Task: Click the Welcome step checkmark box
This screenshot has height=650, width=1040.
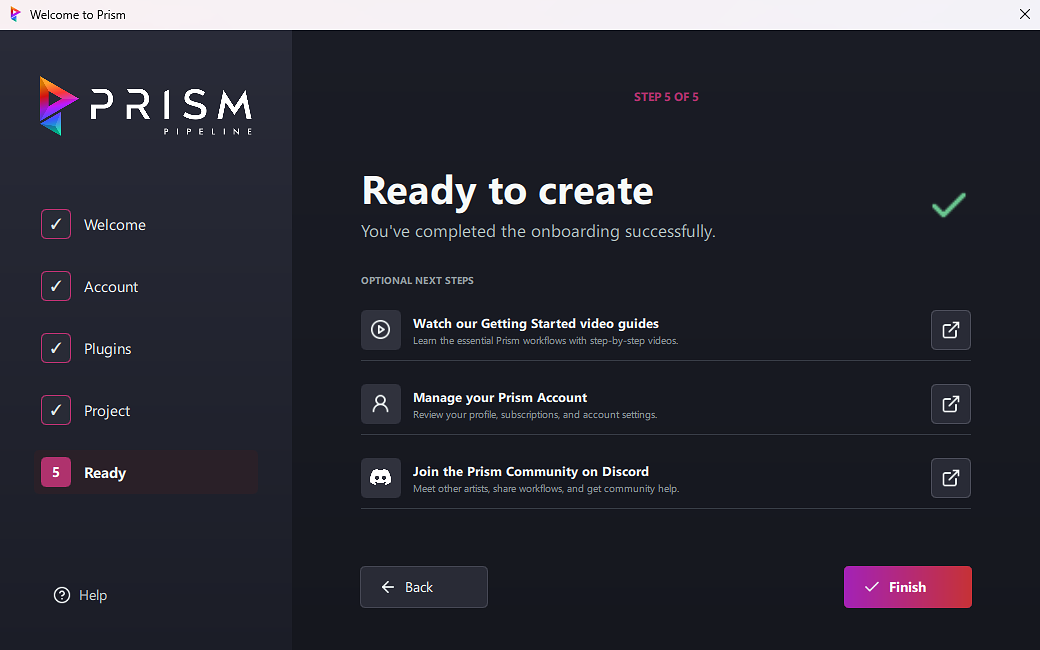Action: (x=56, y=224)
